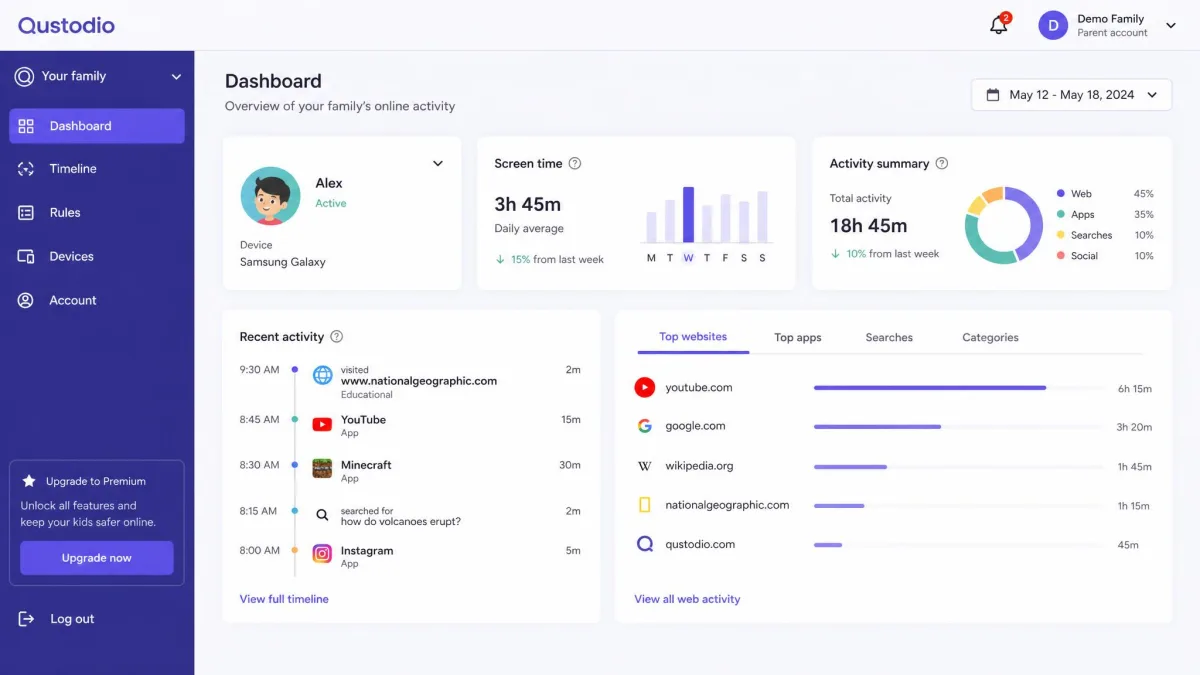This screenshot has width=1200, height=675.
Task: Open the notifications bell icon
Action: click(998, 26)
